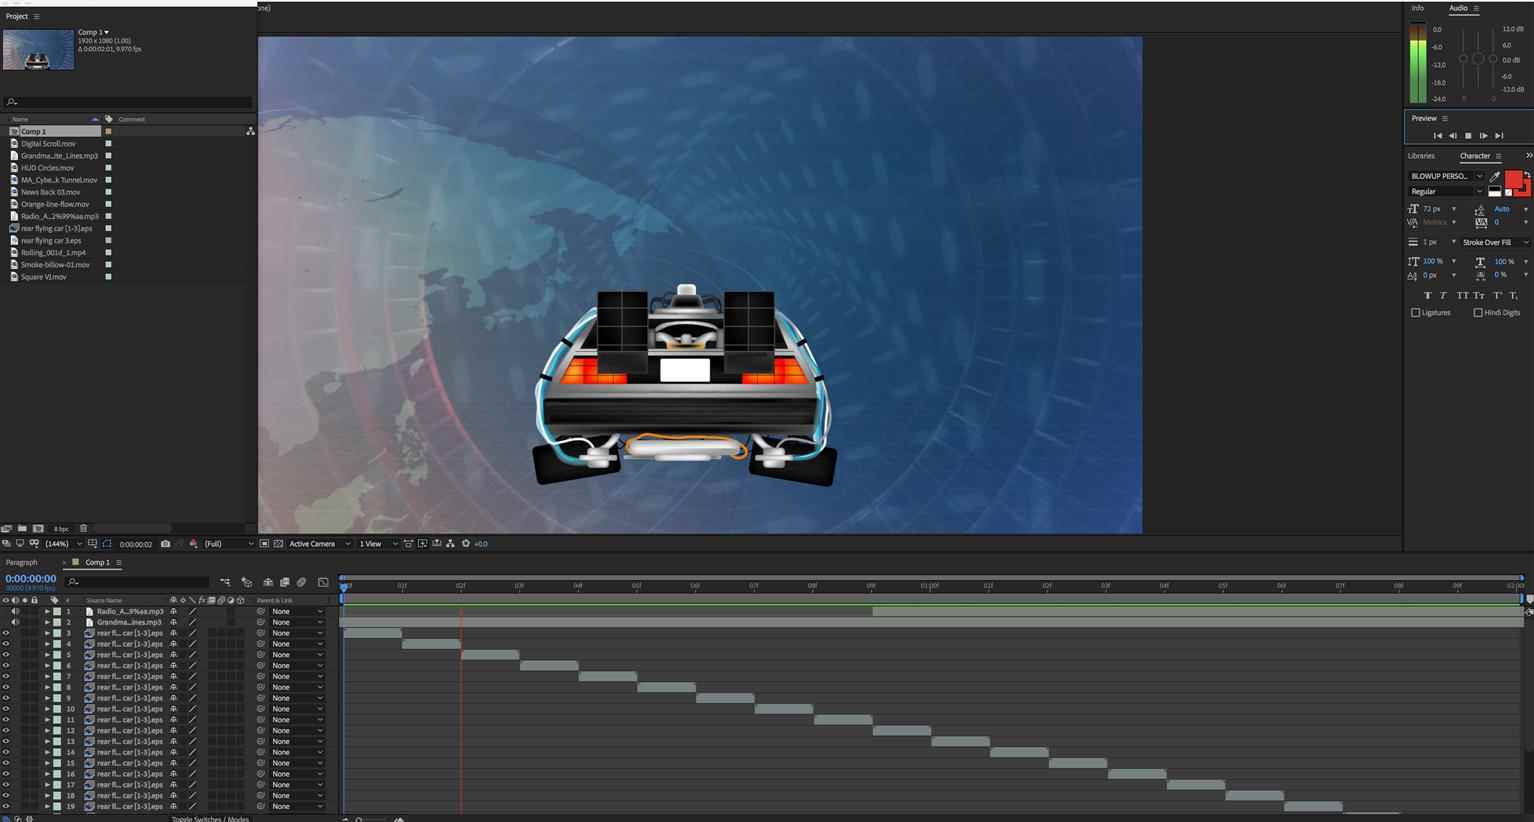Open the Active Camera dropdown
The width and height of the screenshot is (1534, 822).
click(x=319, y=544)
